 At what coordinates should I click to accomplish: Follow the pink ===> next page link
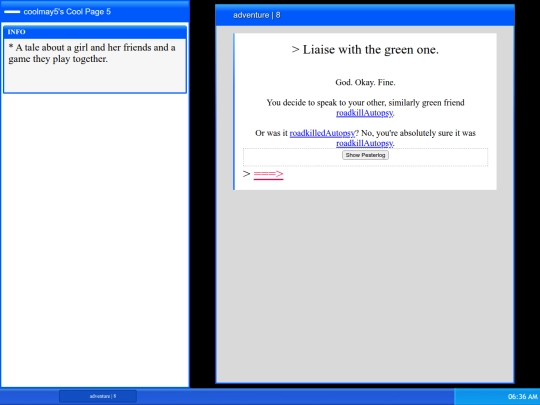pos(268,174)
